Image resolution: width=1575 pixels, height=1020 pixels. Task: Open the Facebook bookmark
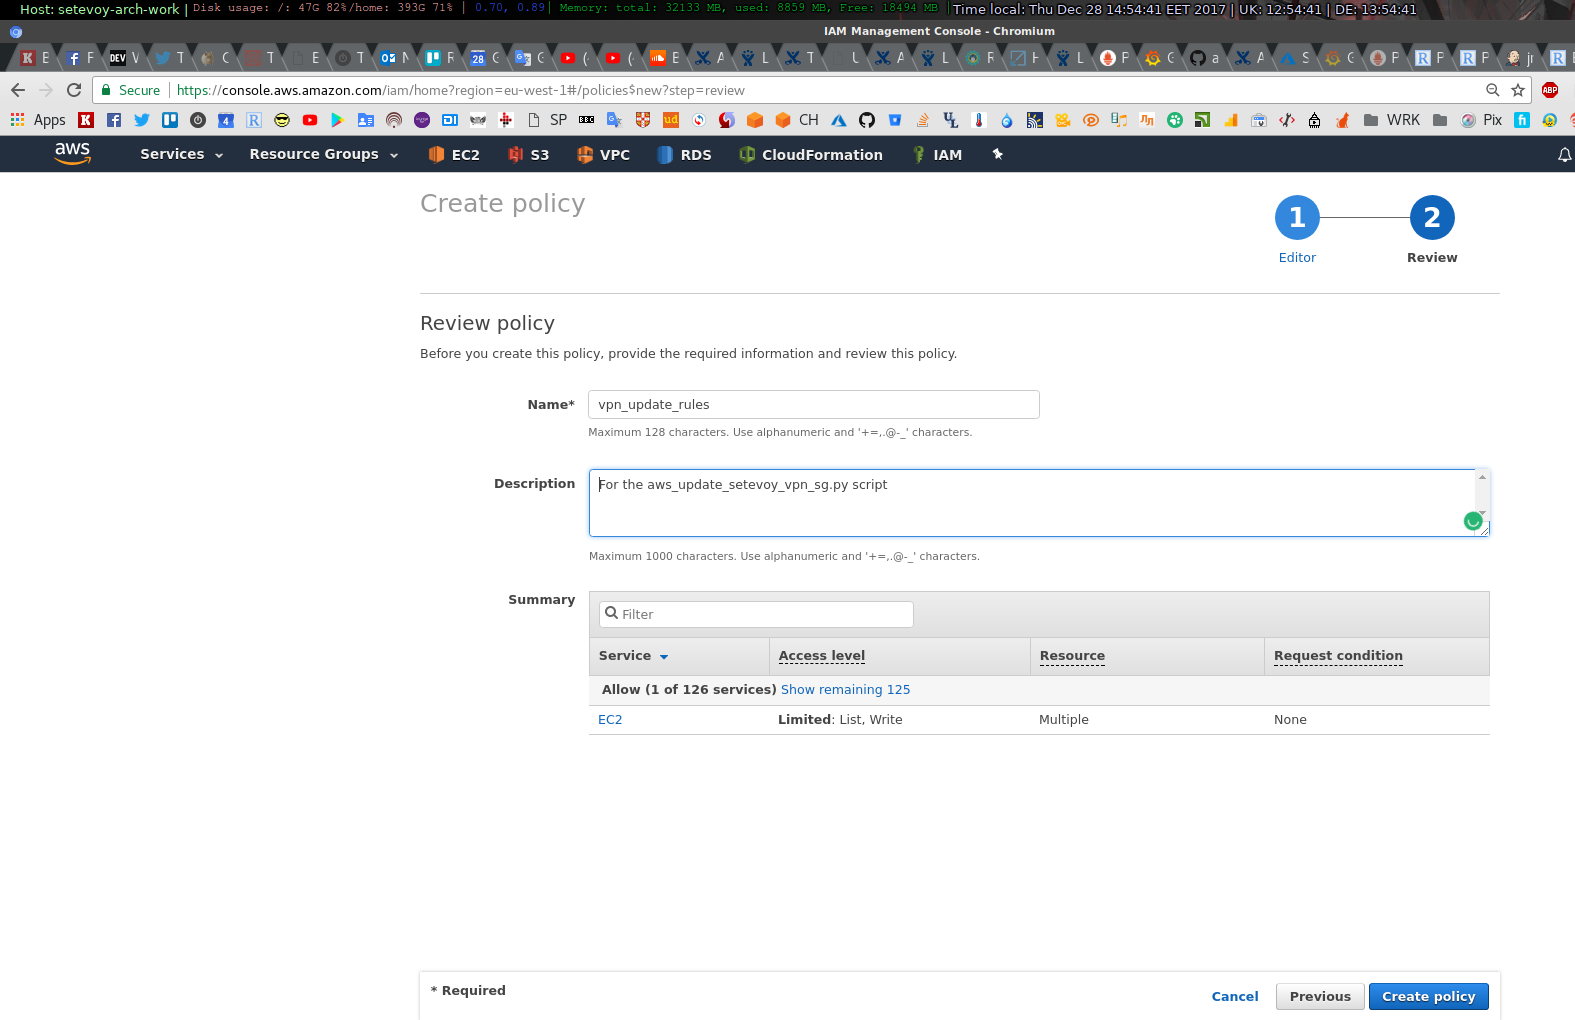(x=114, y=120)
